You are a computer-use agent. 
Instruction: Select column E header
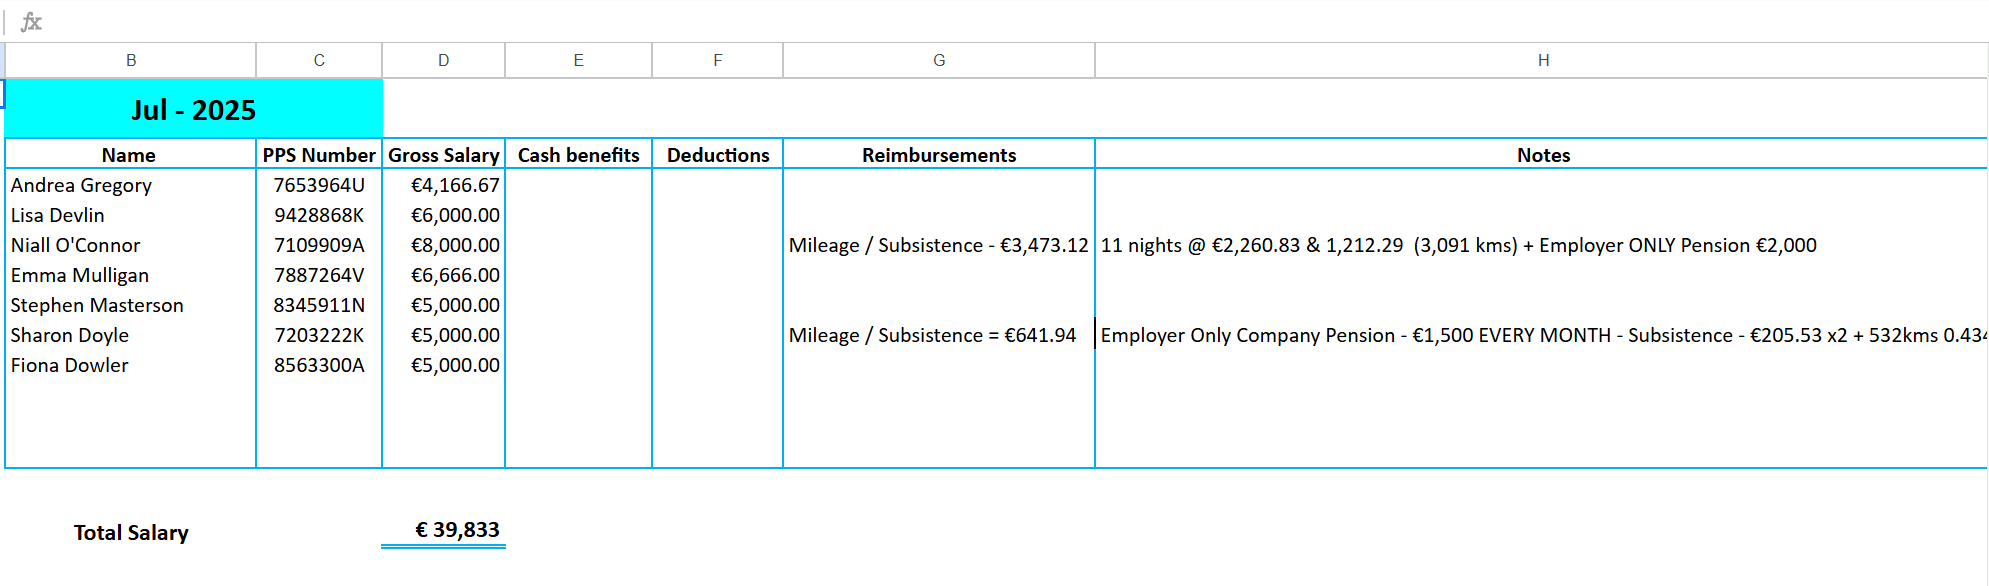tap(578, 60)
